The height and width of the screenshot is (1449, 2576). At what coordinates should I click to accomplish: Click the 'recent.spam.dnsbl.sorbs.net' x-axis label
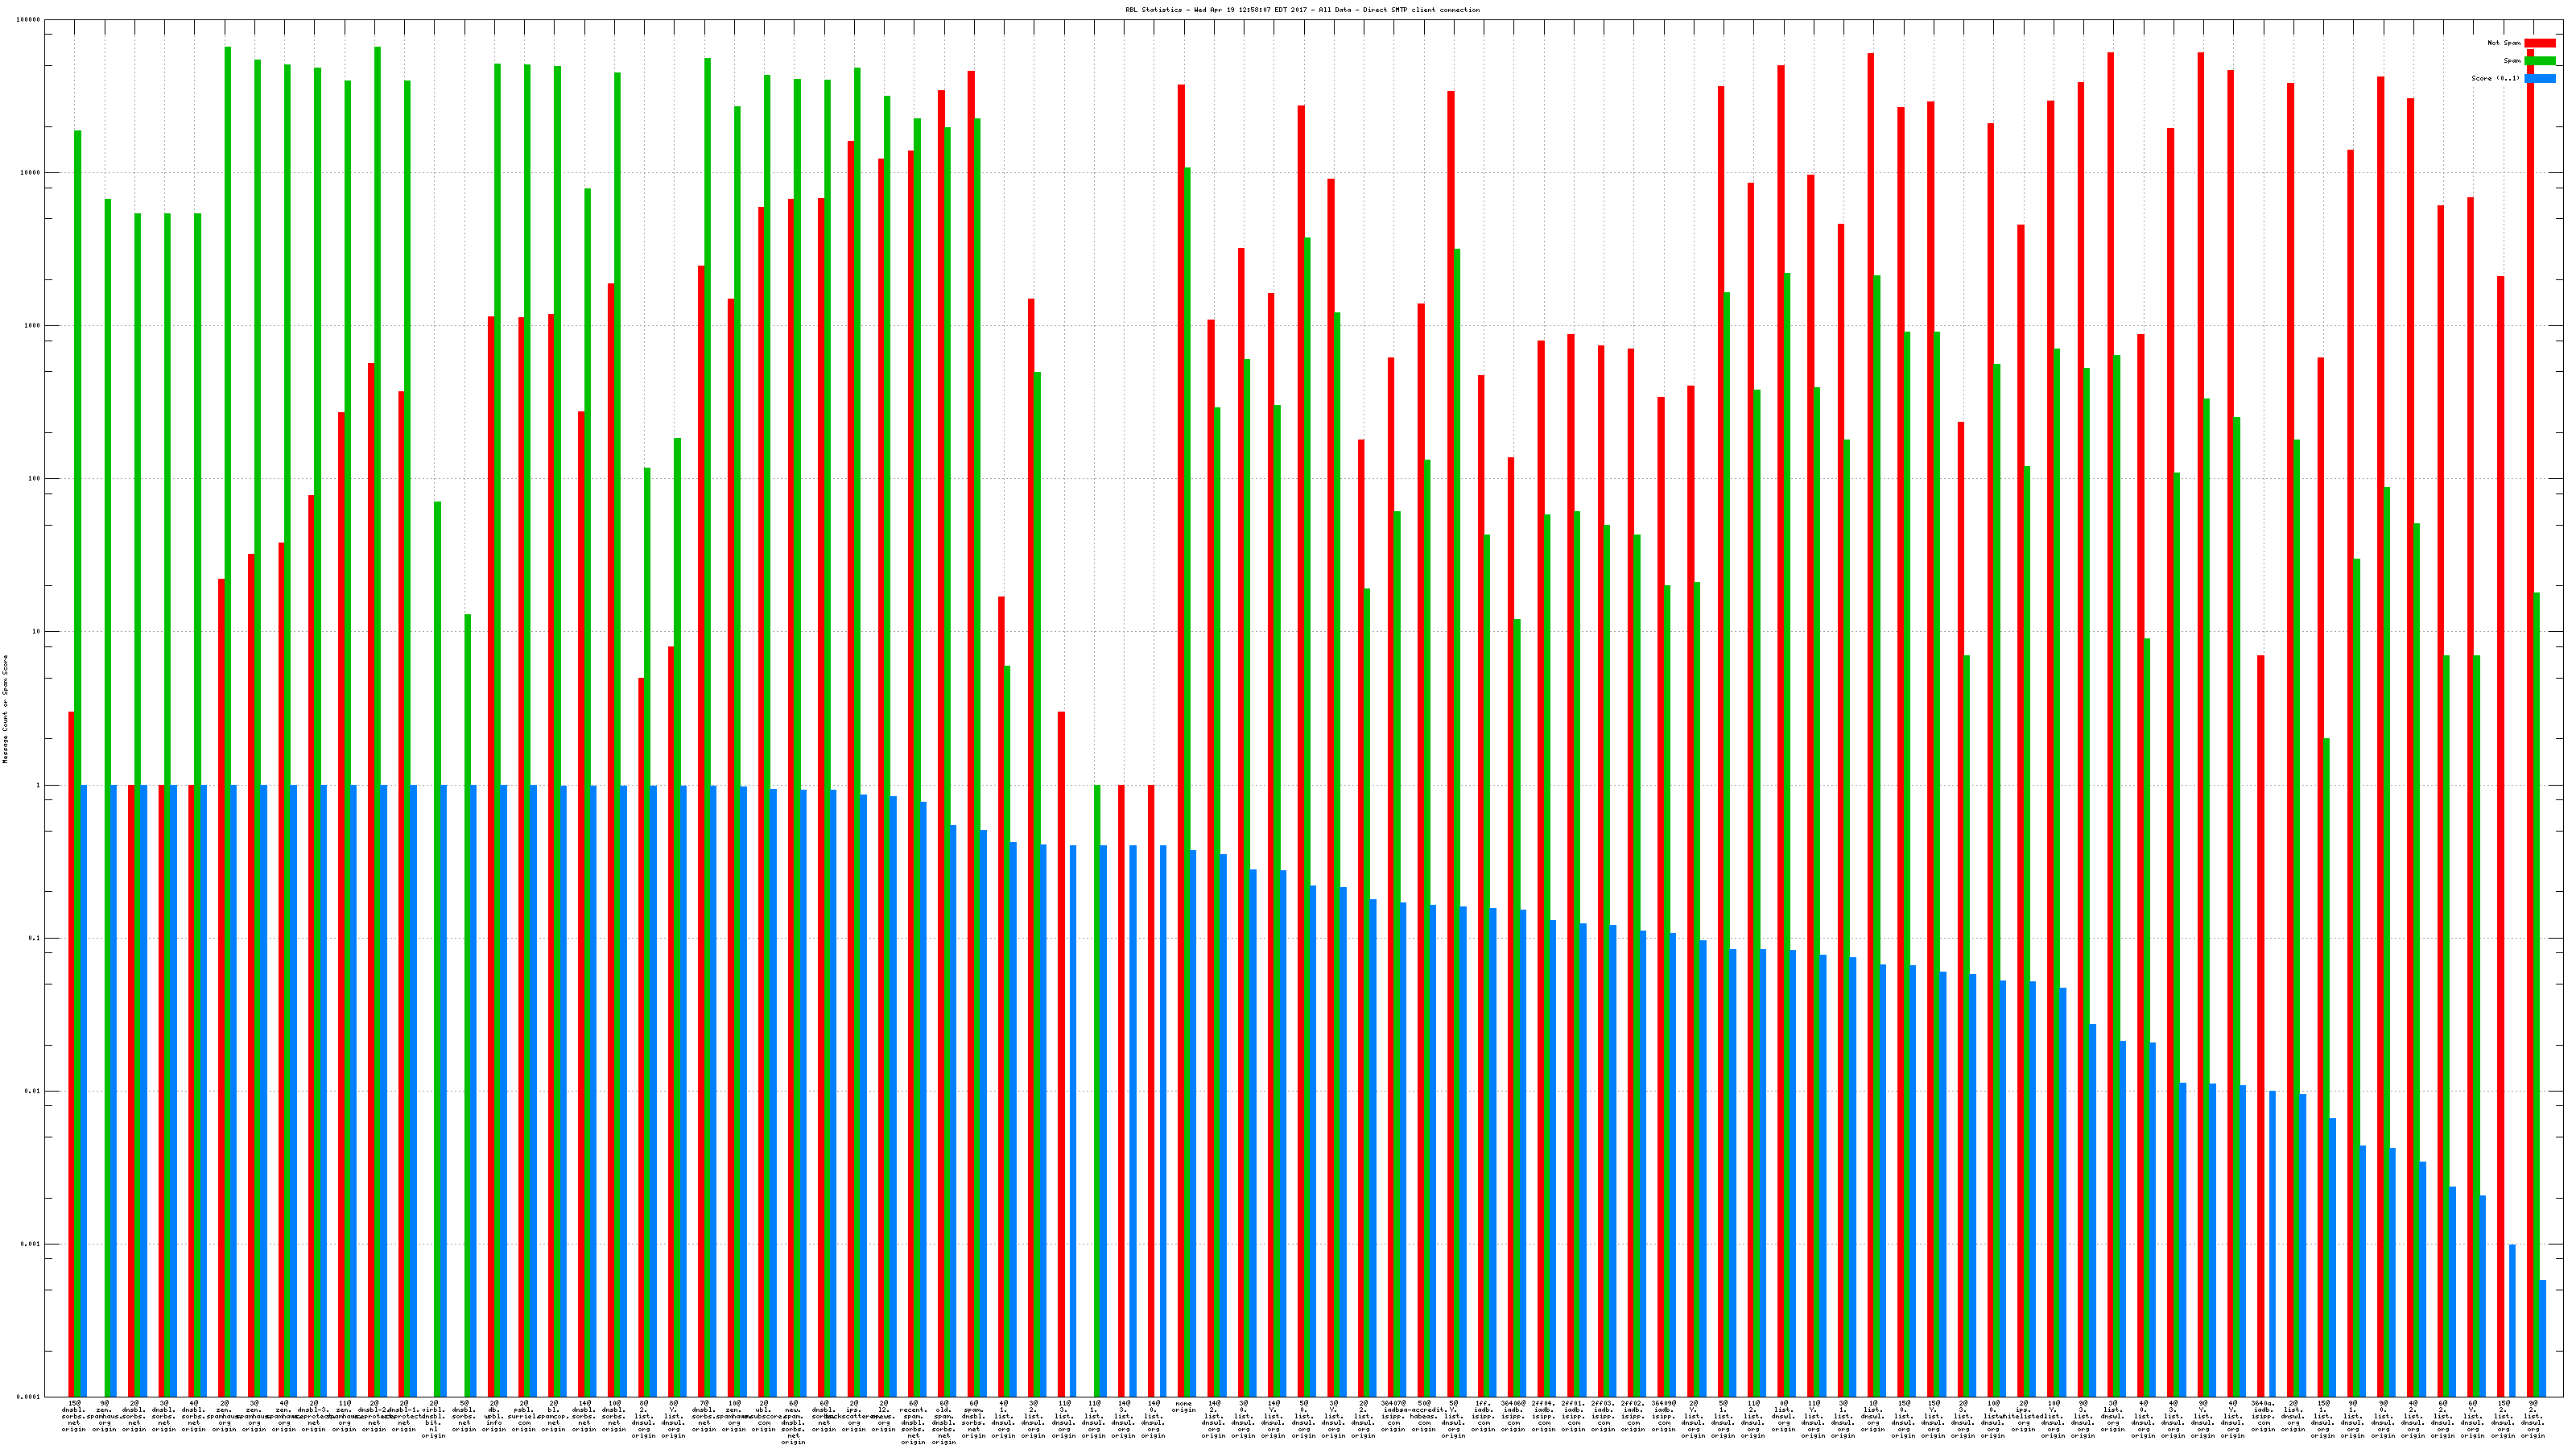[913, 1422]
